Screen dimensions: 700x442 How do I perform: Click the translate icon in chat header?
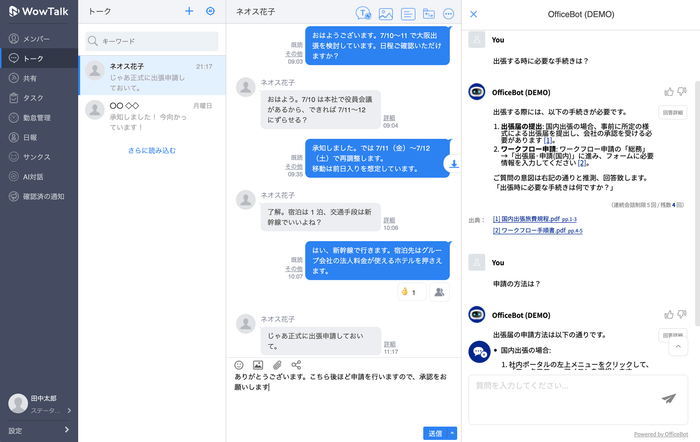[363, 14]
